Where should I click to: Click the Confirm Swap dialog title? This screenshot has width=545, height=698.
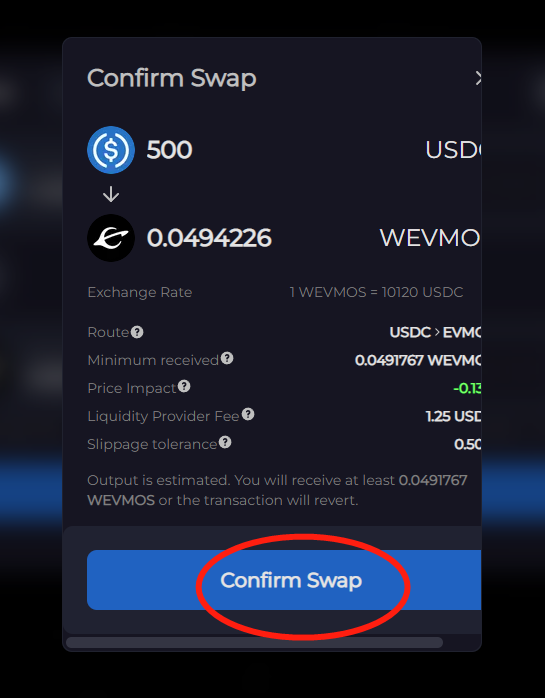171,78
